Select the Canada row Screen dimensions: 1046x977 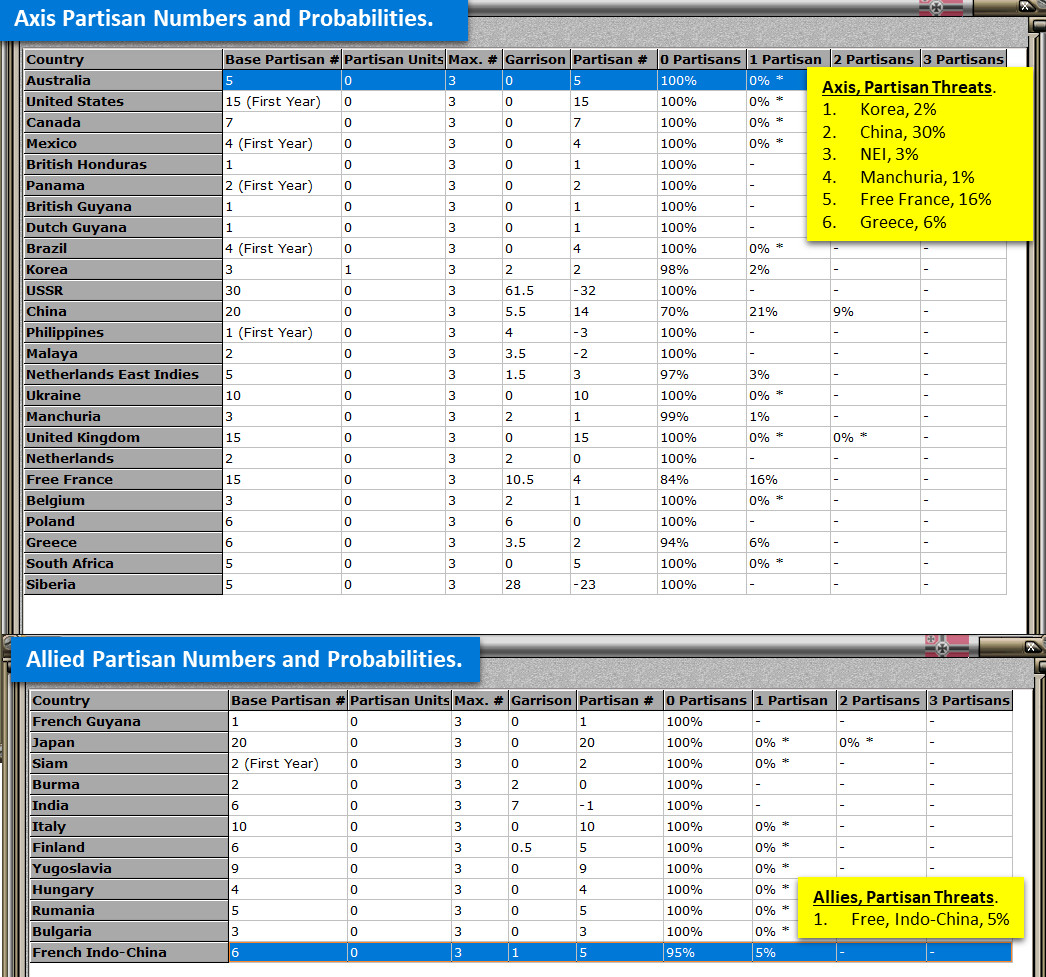(515, 123)
